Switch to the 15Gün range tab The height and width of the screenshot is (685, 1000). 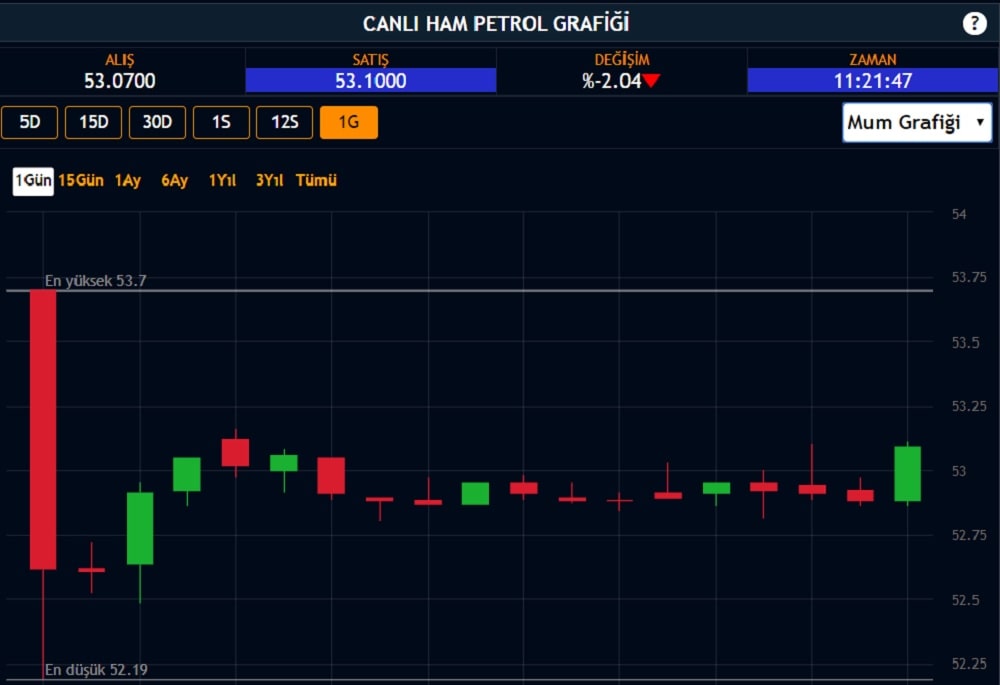click(81, 181)
